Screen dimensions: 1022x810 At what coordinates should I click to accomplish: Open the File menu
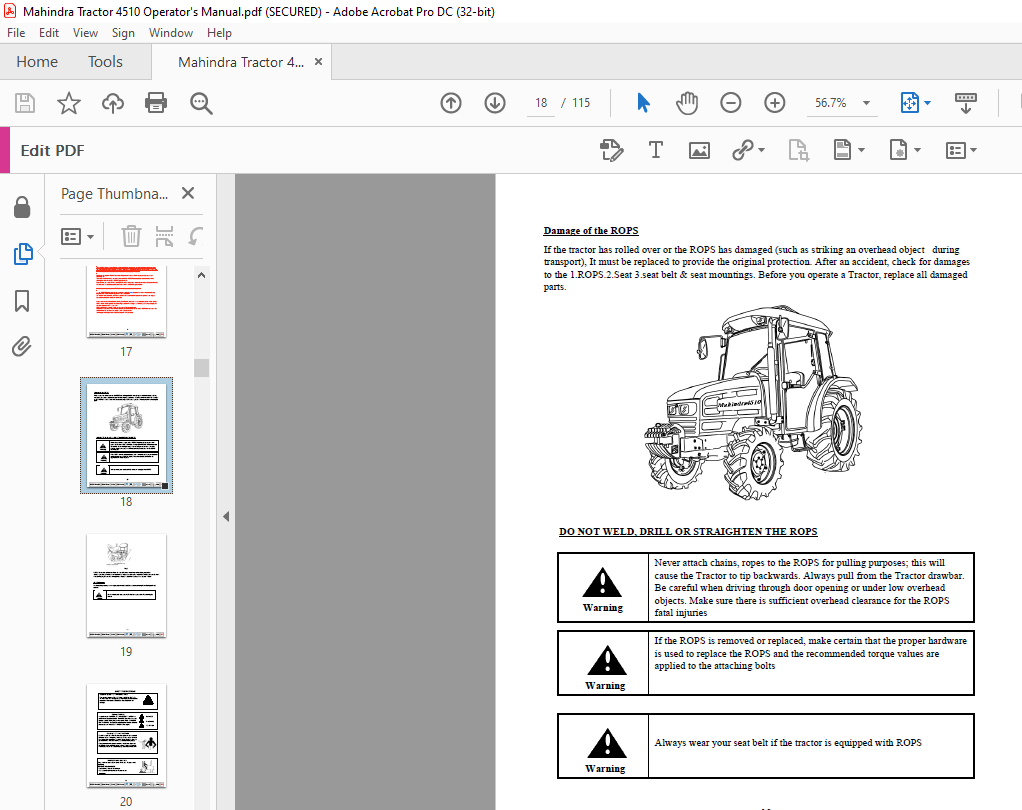pyautogui.click(x=16, y=33)
